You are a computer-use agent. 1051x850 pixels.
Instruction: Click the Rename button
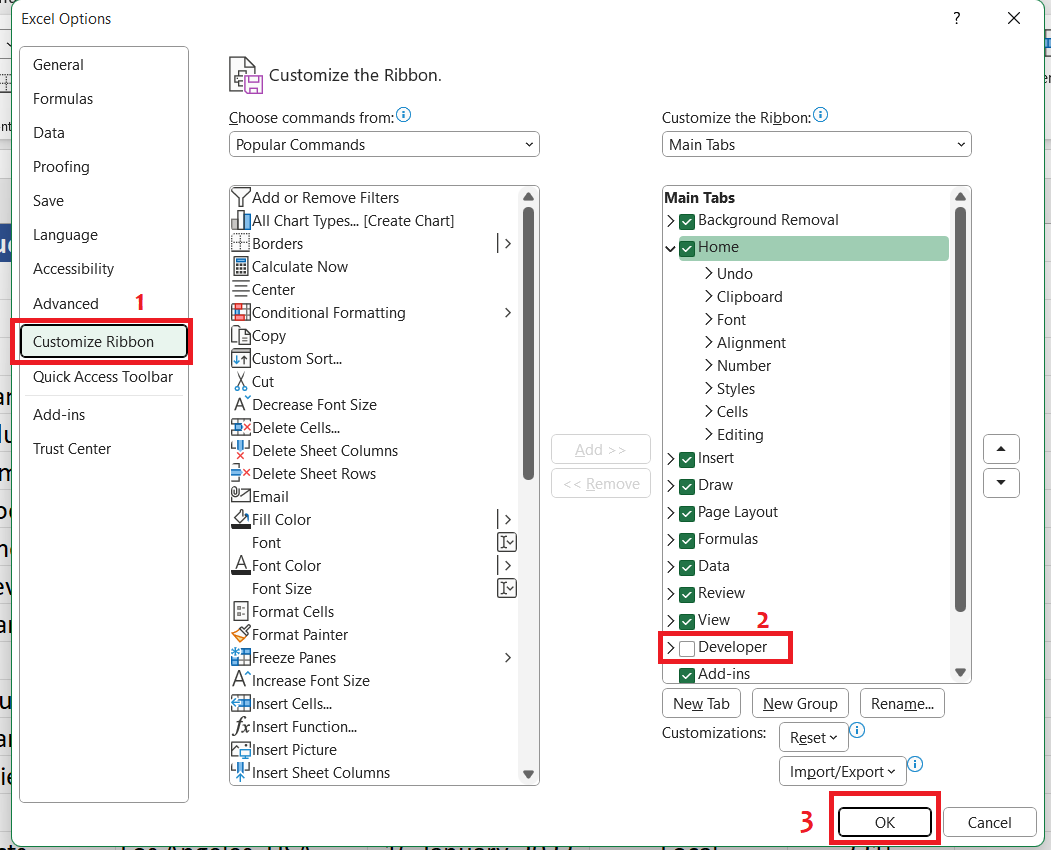[x=902, y=703]
